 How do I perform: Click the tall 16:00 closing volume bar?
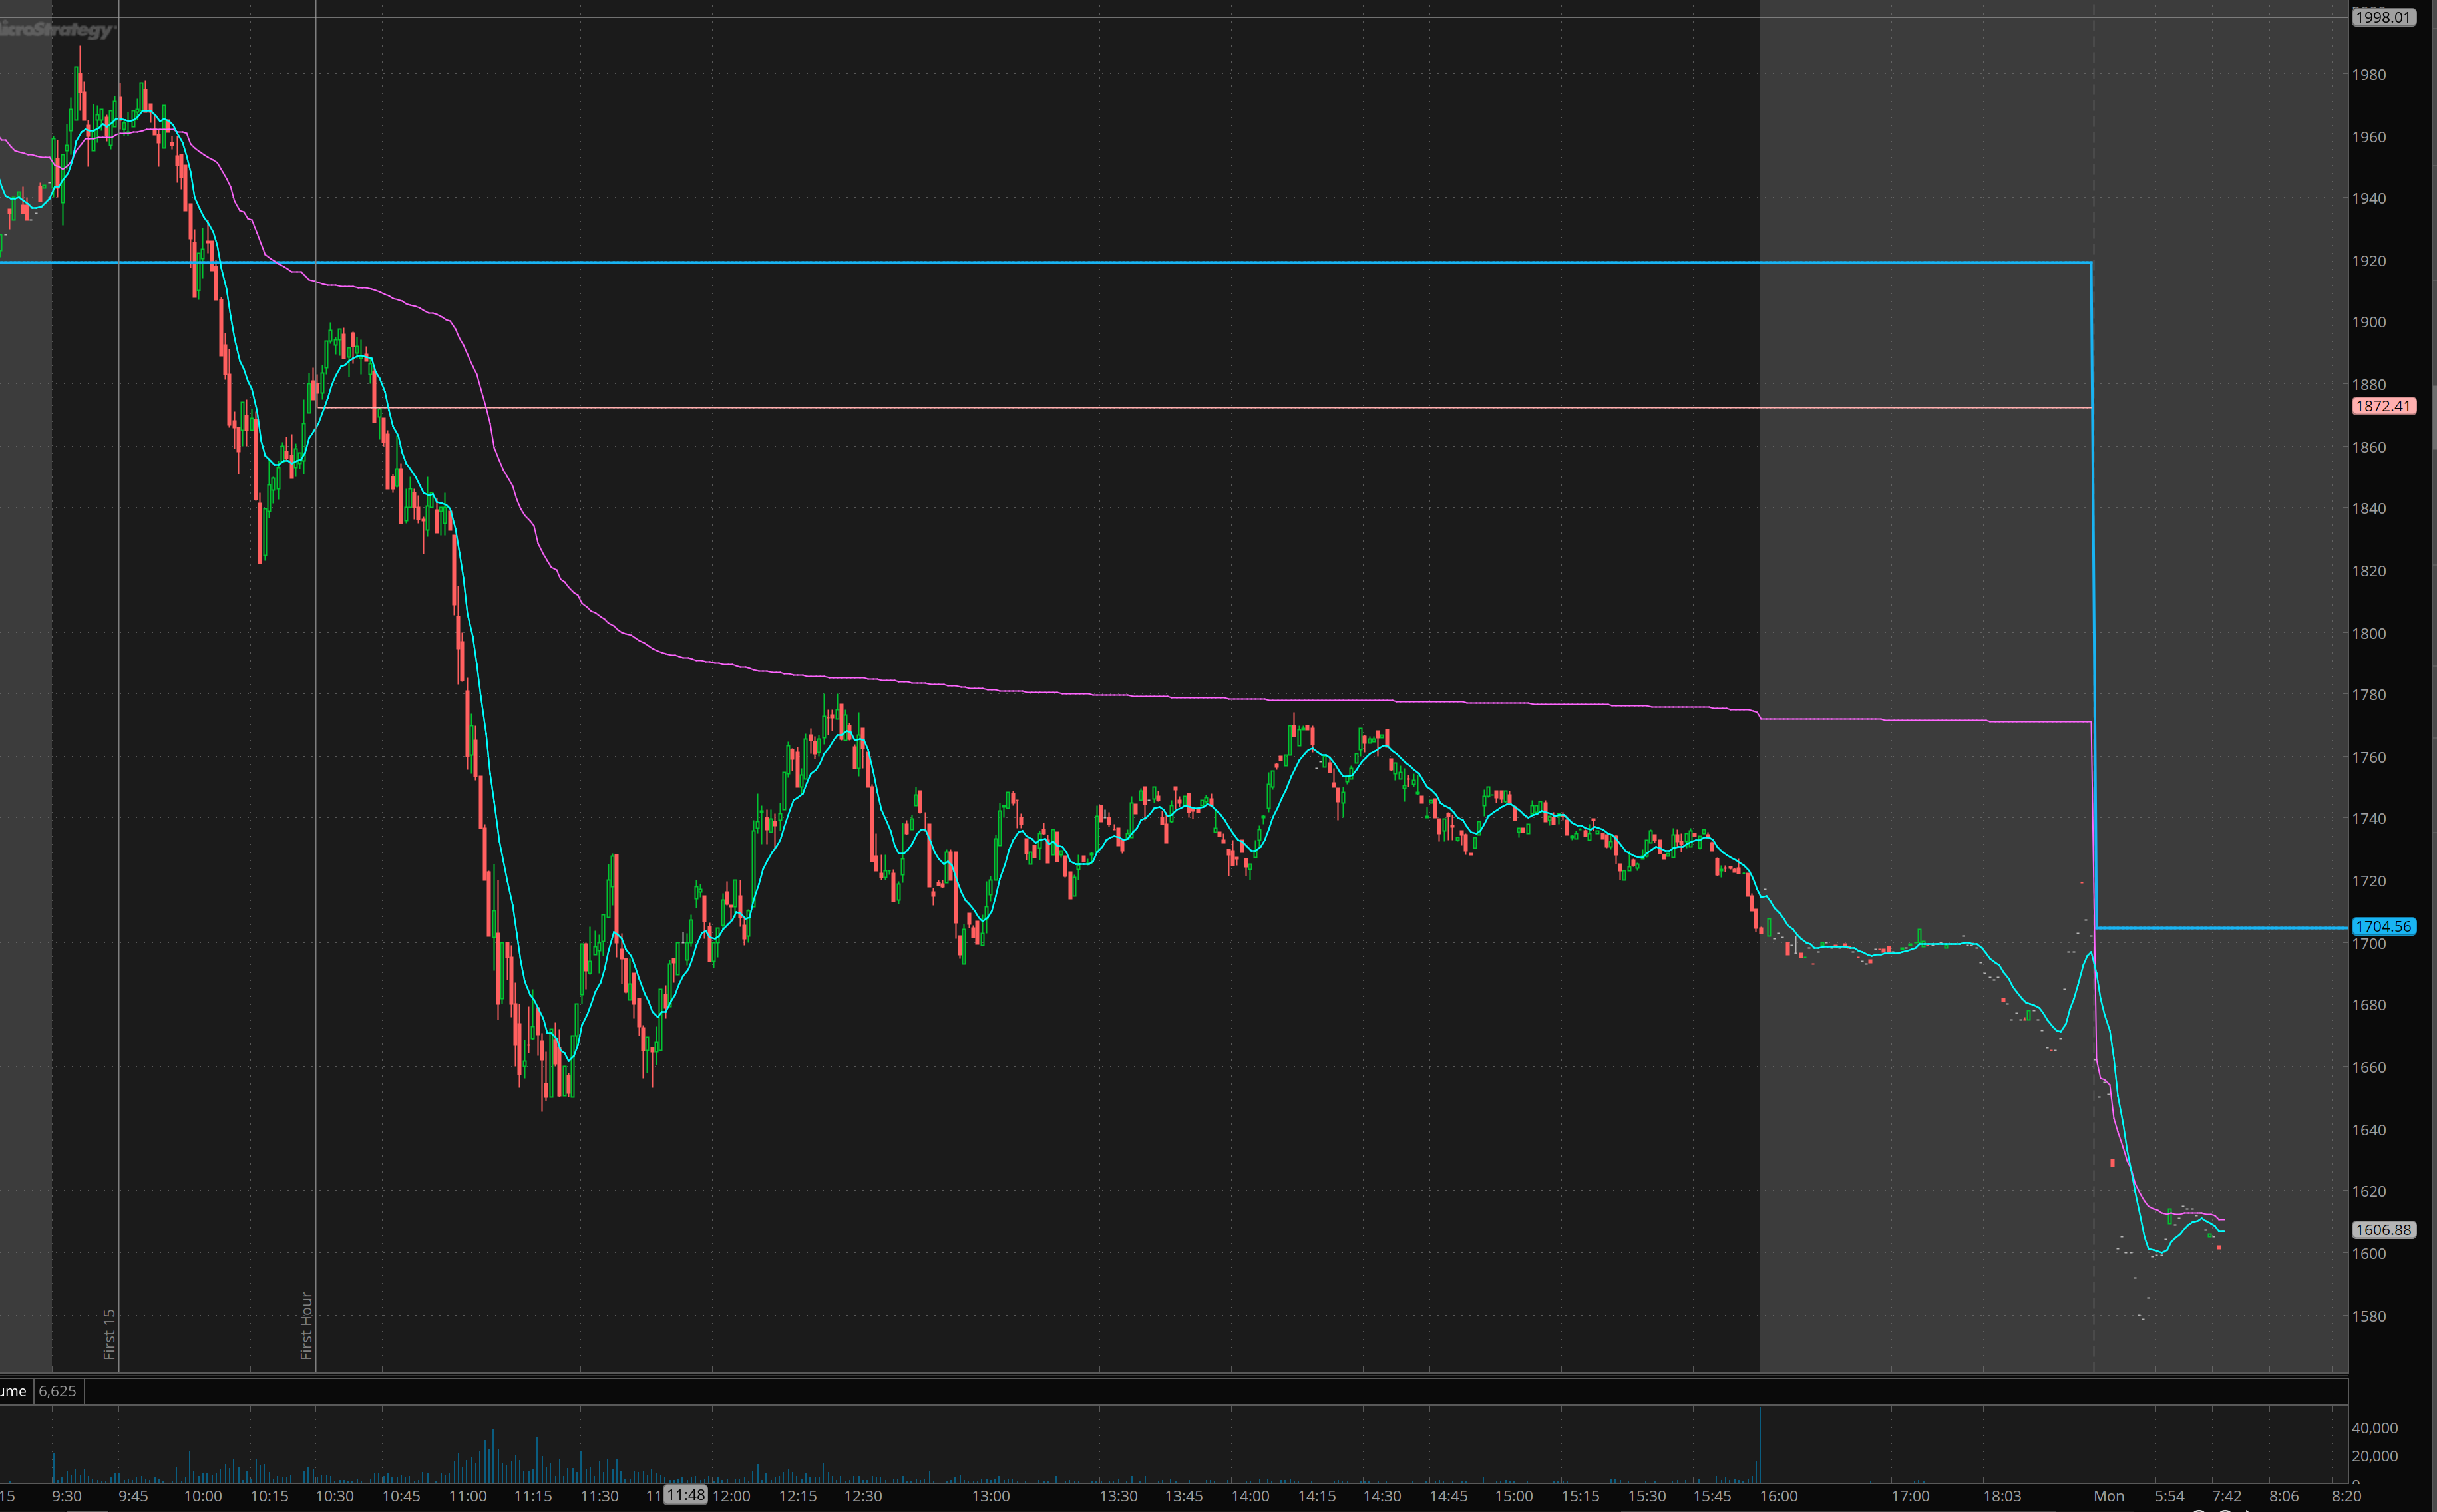click(1759, 1445)
